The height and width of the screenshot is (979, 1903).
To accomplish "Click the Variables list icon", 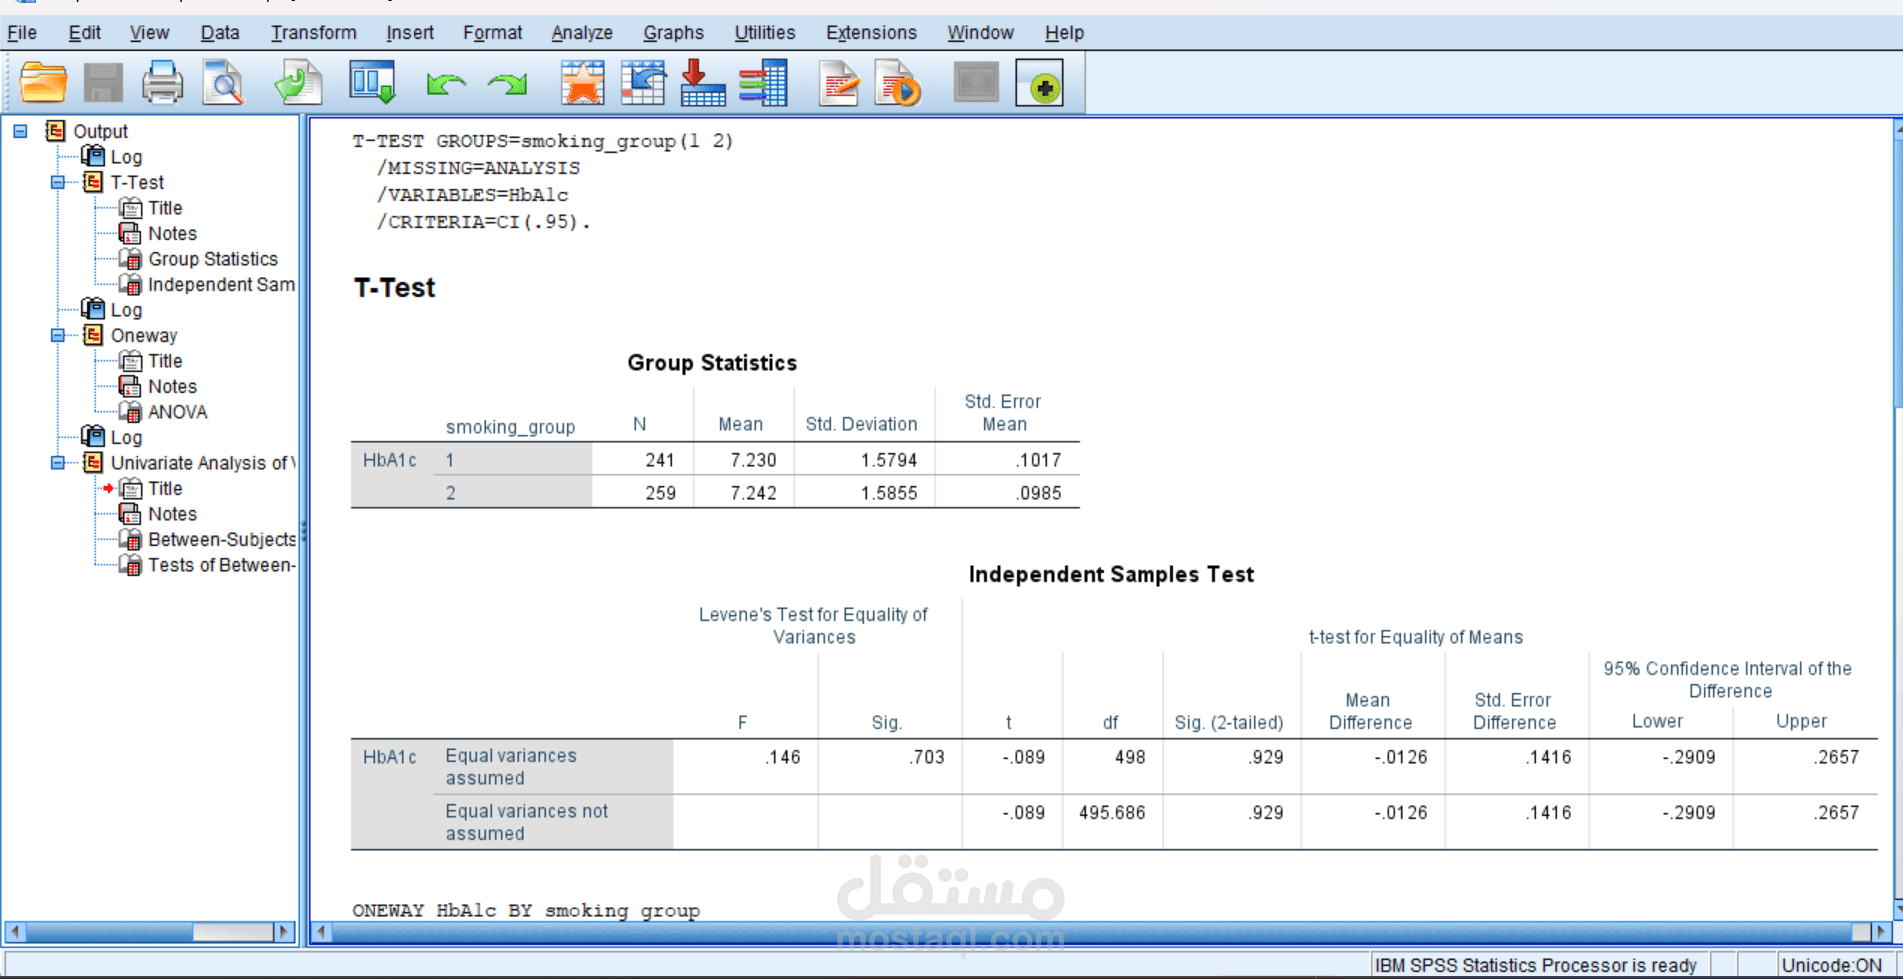I will (x=764, y=83).
